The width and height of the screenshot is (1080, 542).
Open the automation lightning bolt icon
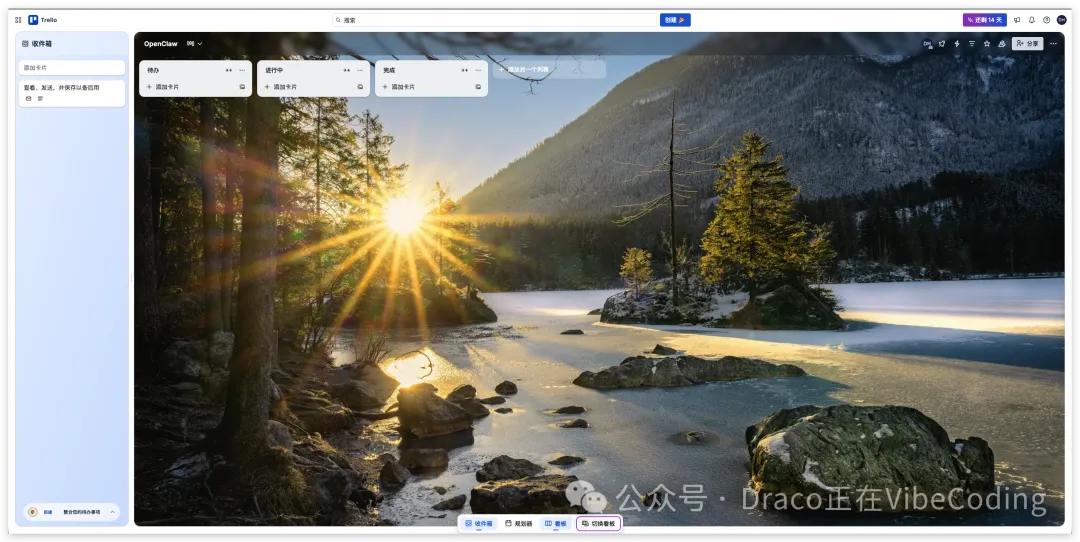[x=957, y=44]
